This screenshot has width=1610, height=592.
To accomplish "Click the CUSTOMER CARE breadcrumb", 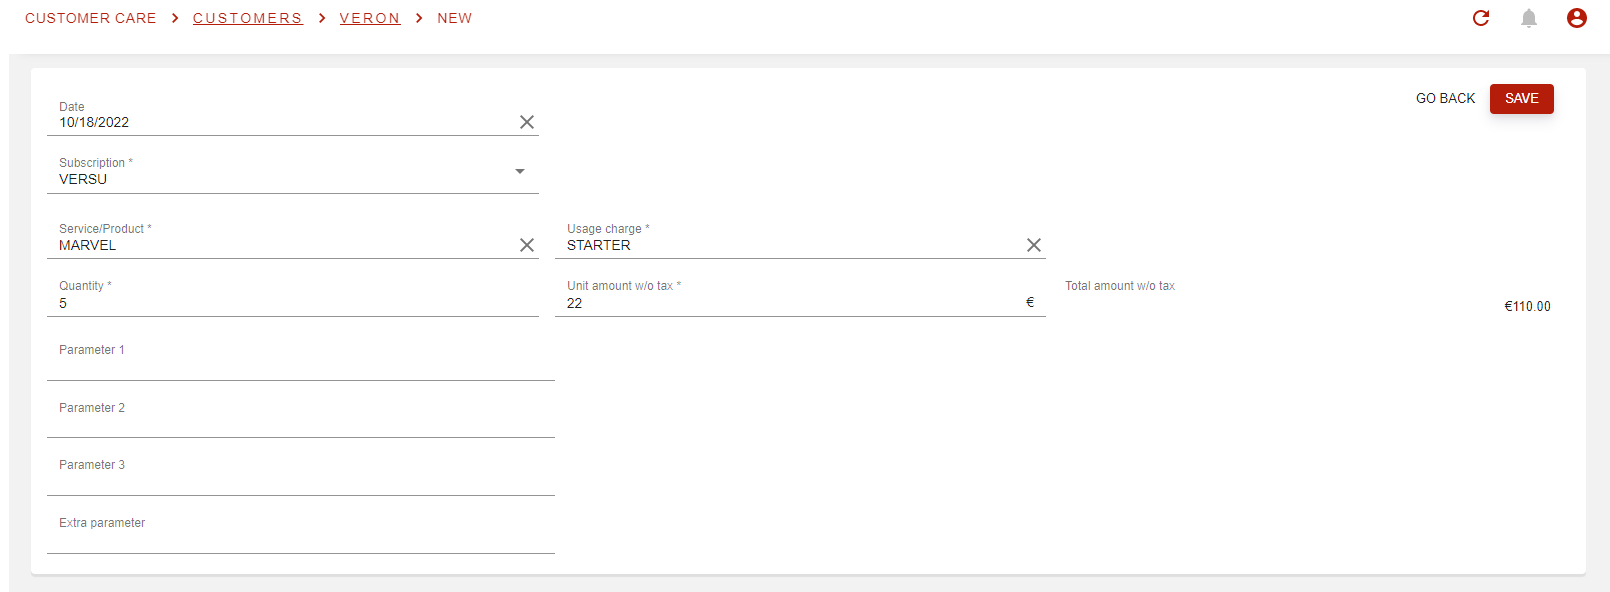I will coord(91,18).
